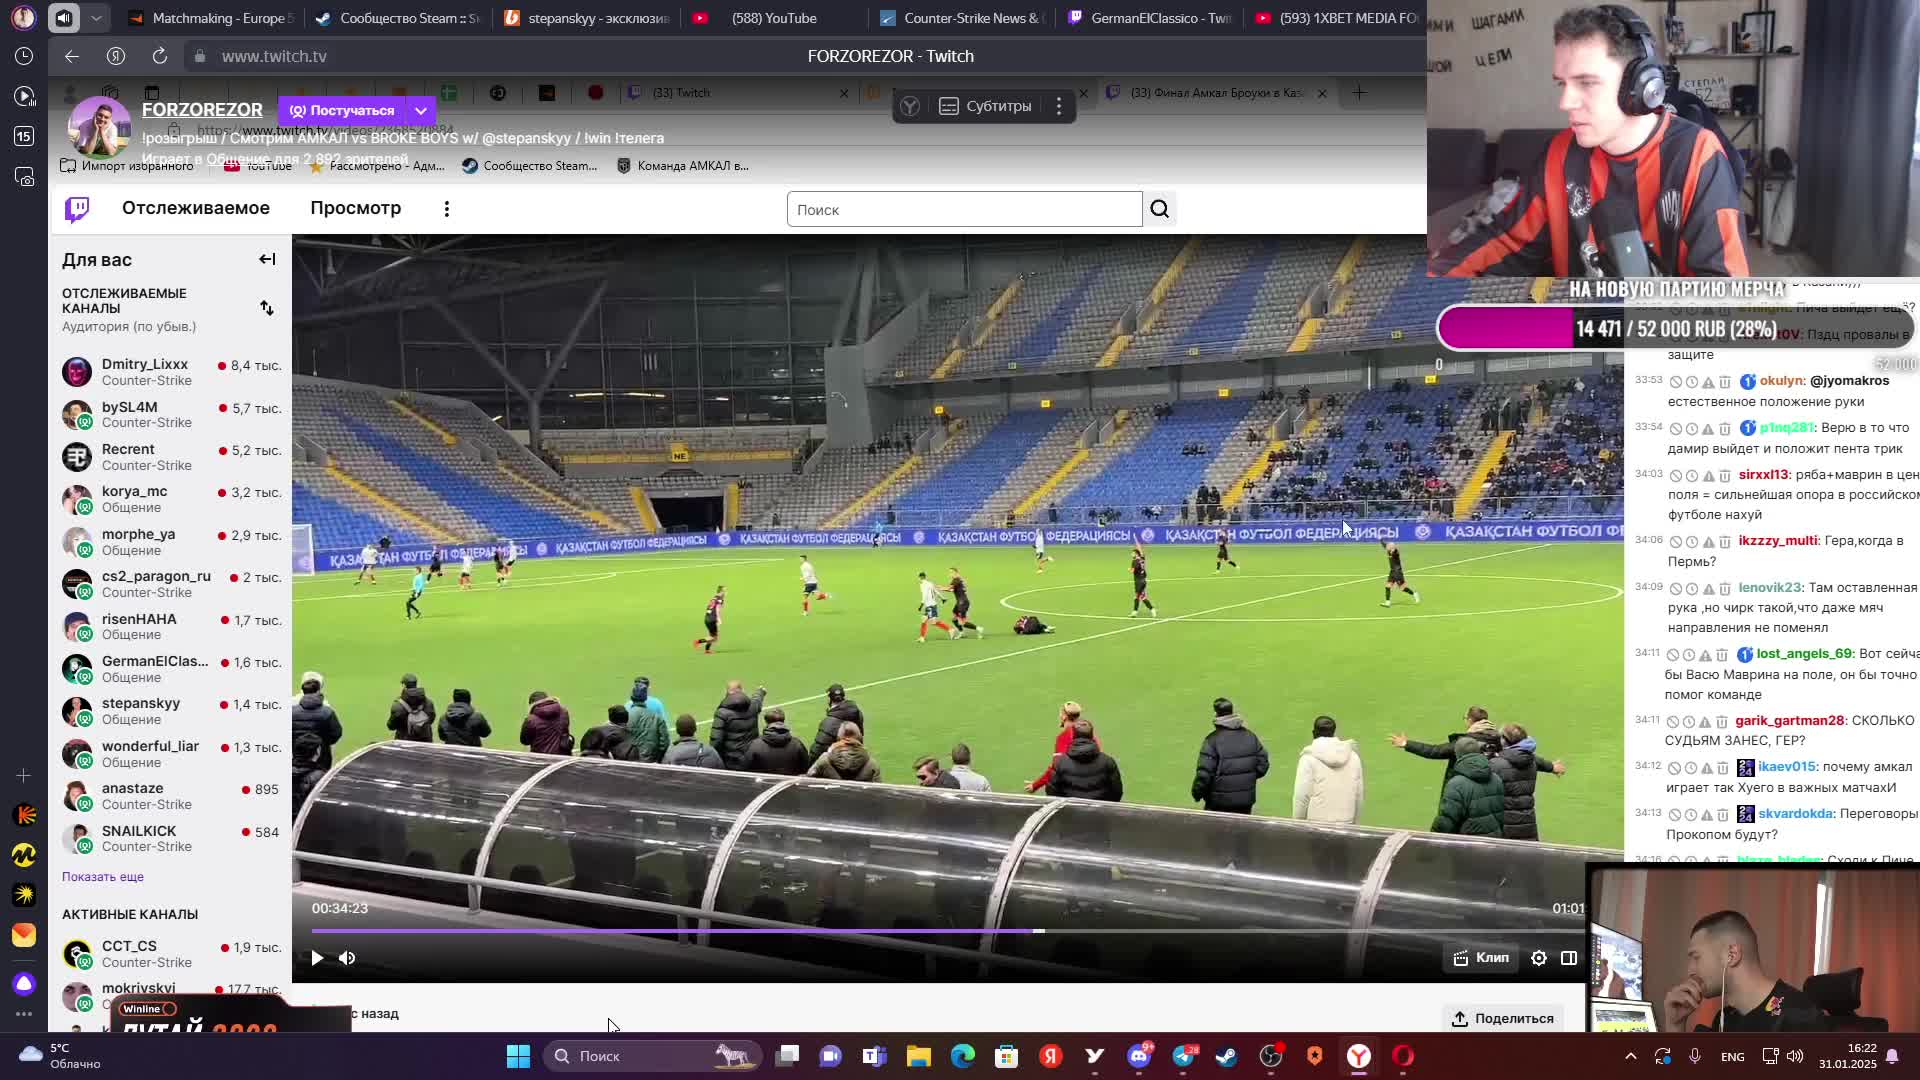This screenshot has height=1080, width=1920.
Task: Click the Windows Start button
Action: click(x=518, y=1056)
